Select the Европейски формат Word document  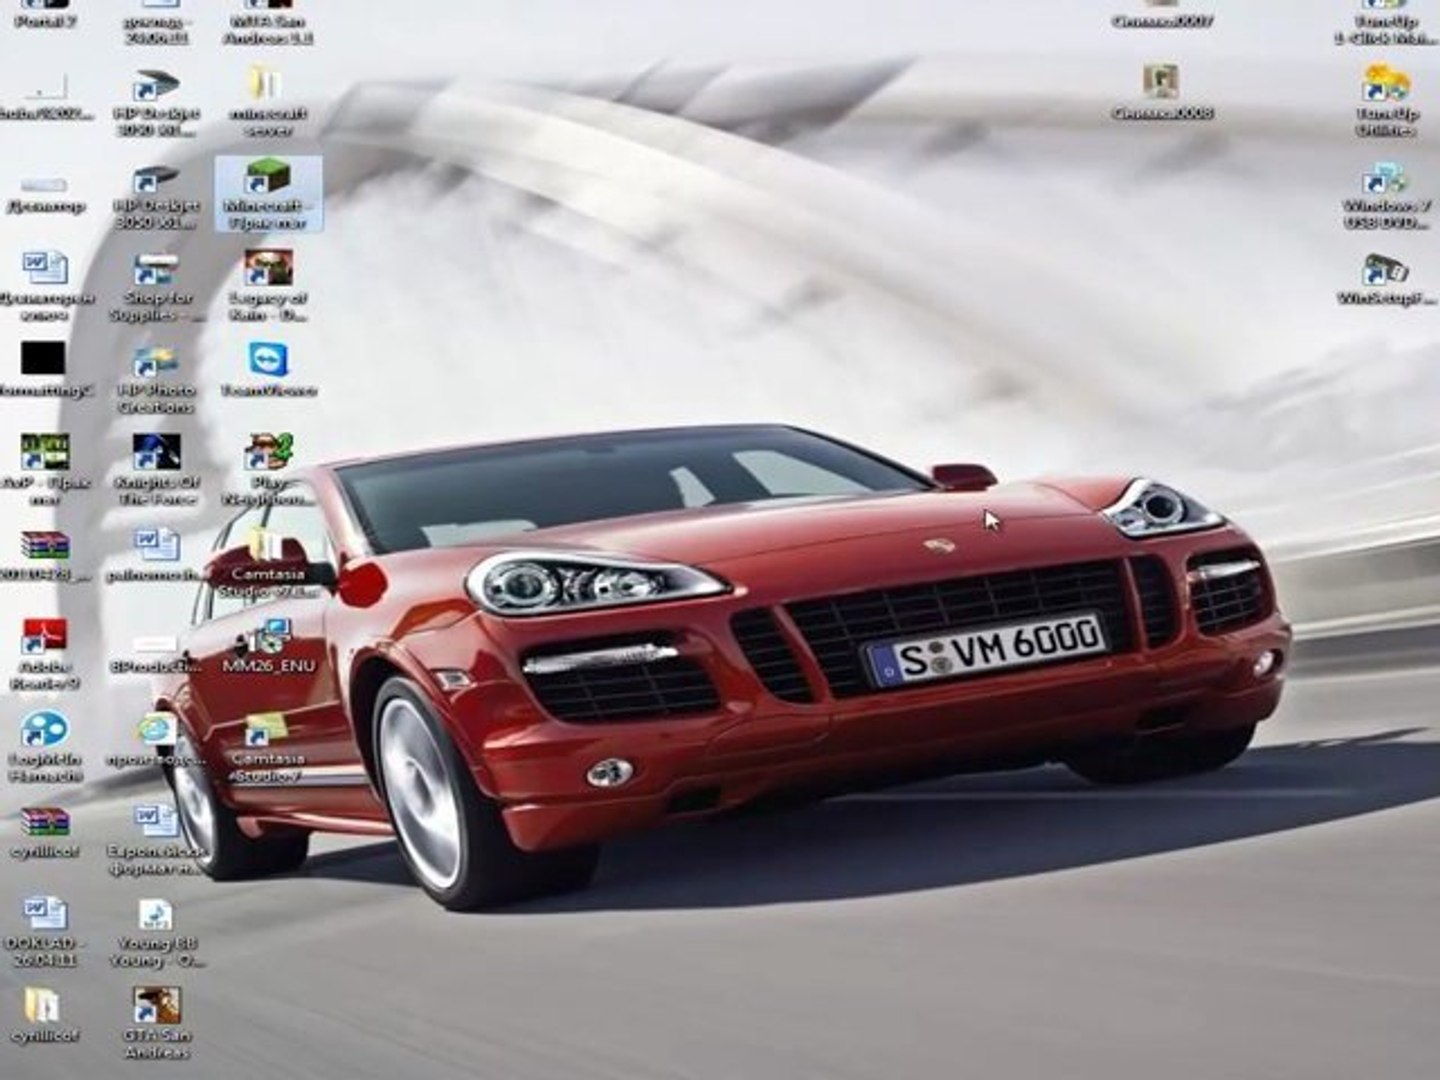(156, 841)
